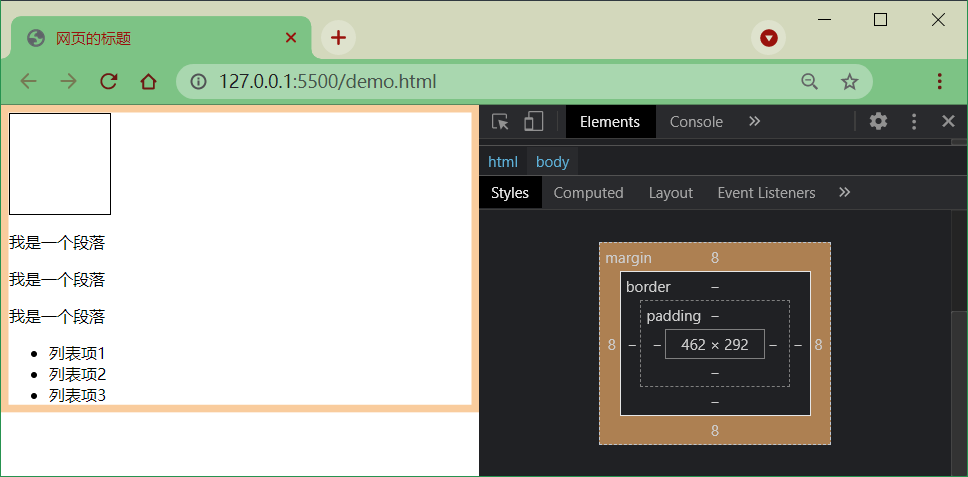Click the browser back arrow
The height and width of the screenshot is (477, 968).
(28, 81)
